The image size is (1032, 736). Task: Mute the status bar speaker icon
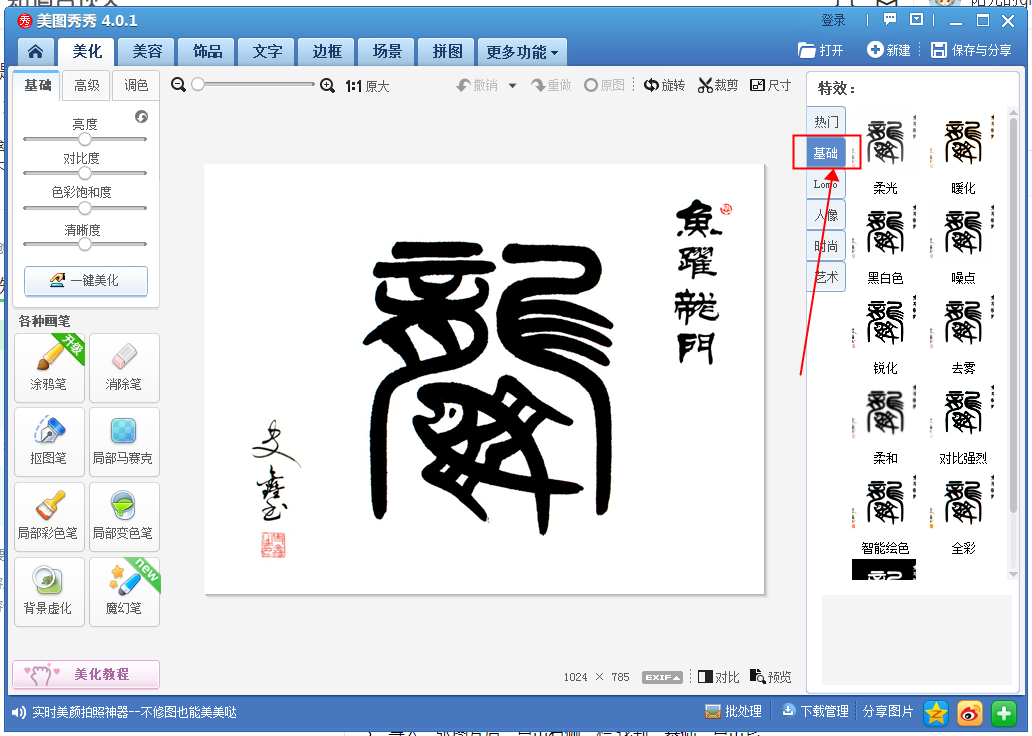coord(19,712)
